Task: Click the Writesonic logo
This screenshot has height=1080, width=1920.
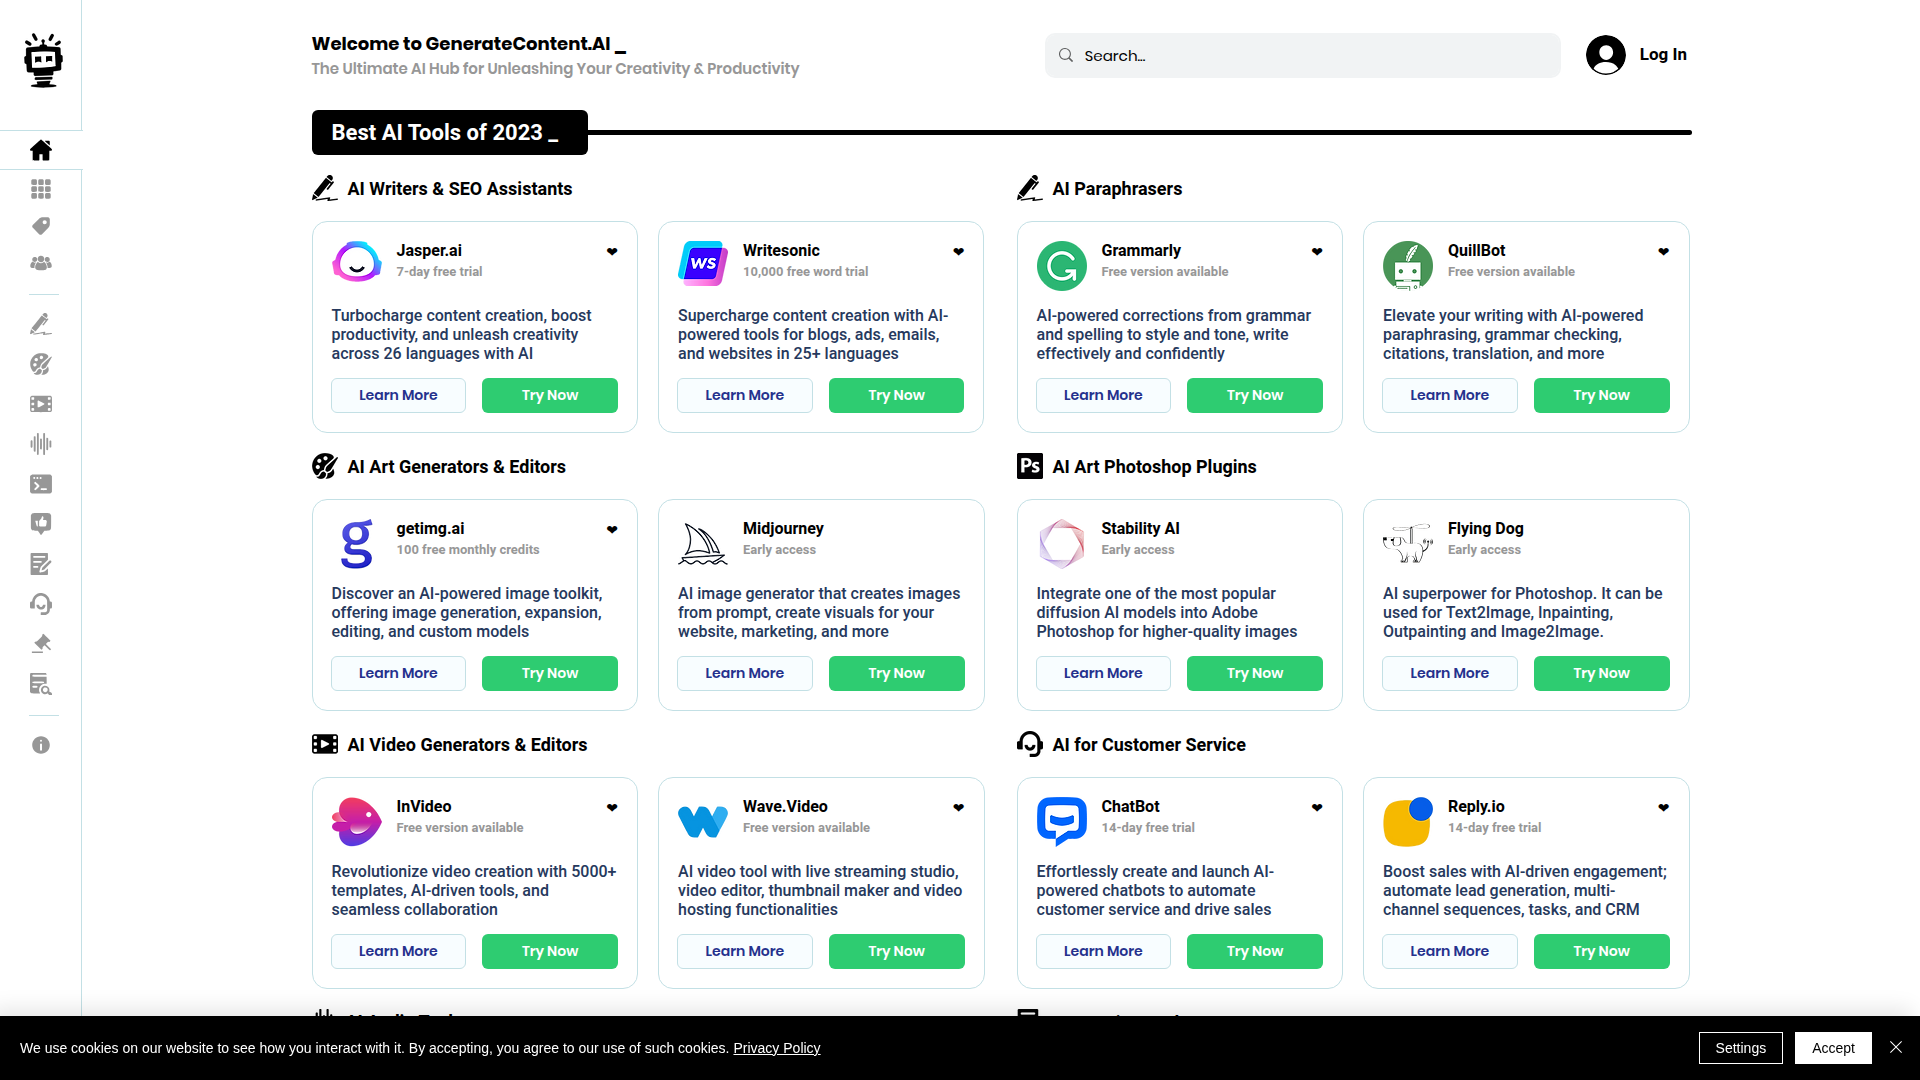Action: point(703,263)
